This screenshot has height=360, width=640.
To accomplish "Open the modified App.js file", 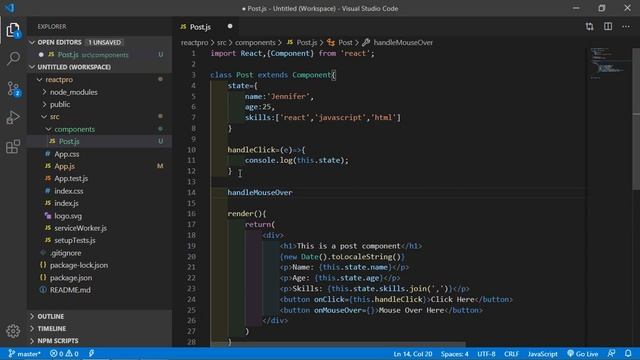I will [100, 166].
